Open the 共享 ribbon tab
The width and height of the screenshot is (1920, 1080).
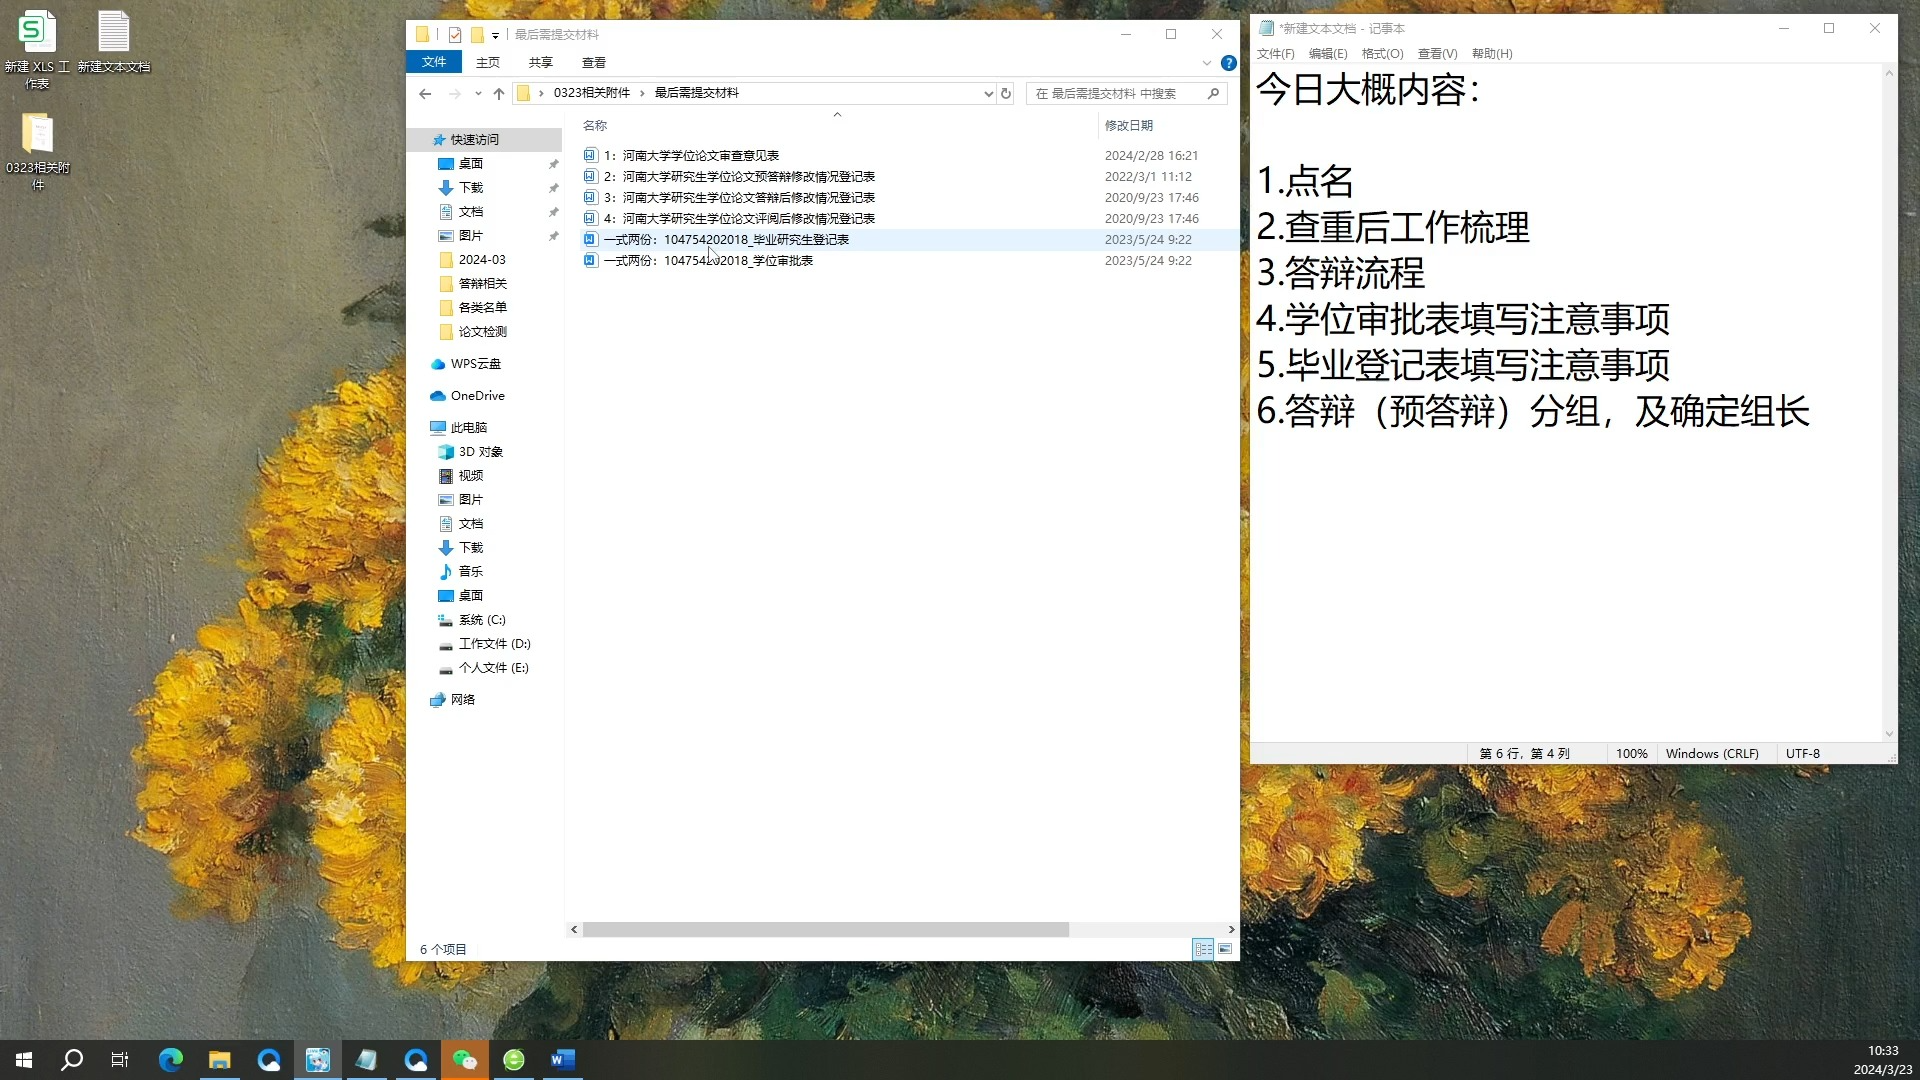coord(541,62)
